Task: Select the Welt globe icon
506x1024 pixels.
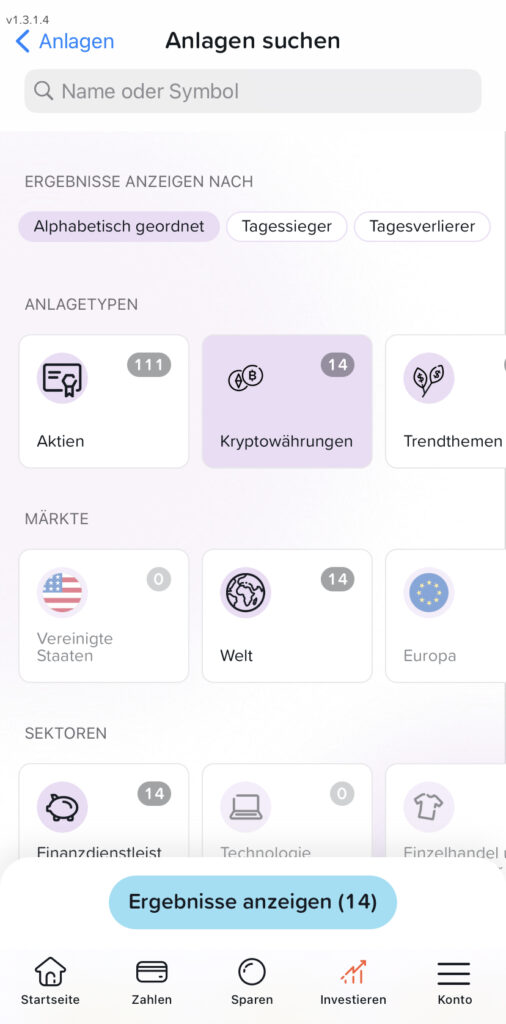Action: click(x=245, y=592)
